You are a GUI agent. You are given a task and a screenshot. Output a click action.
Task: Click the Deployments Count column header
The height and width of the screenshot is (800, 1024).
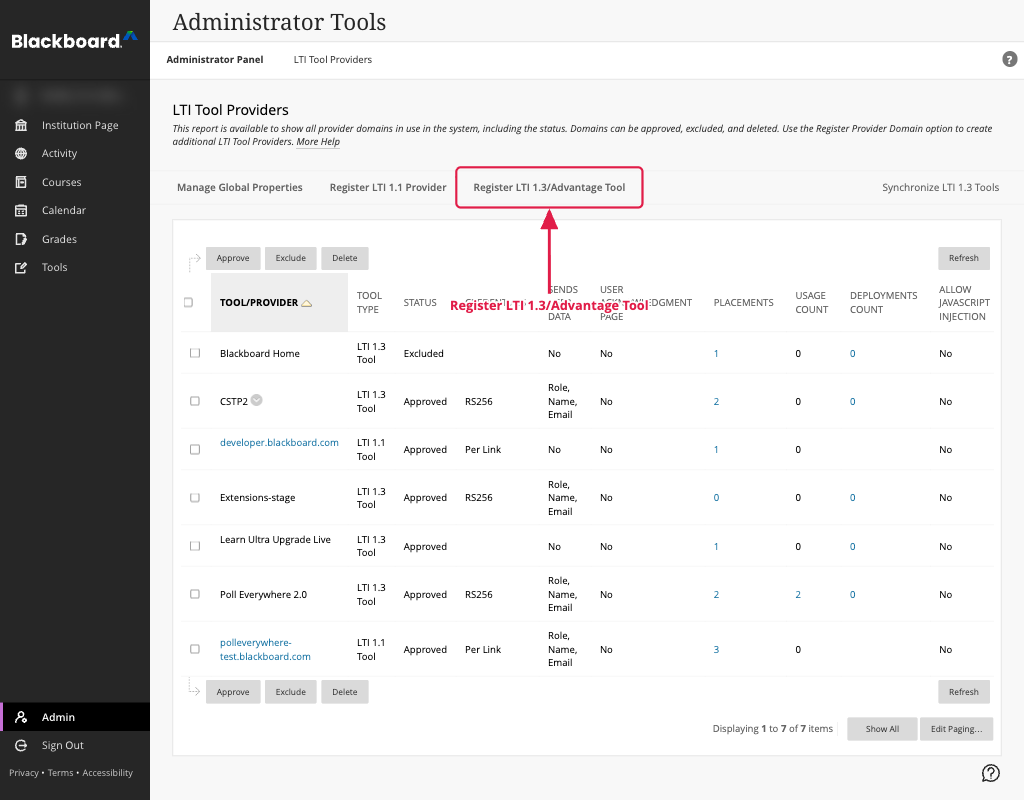pyautogui.click(x=884, y=302)
